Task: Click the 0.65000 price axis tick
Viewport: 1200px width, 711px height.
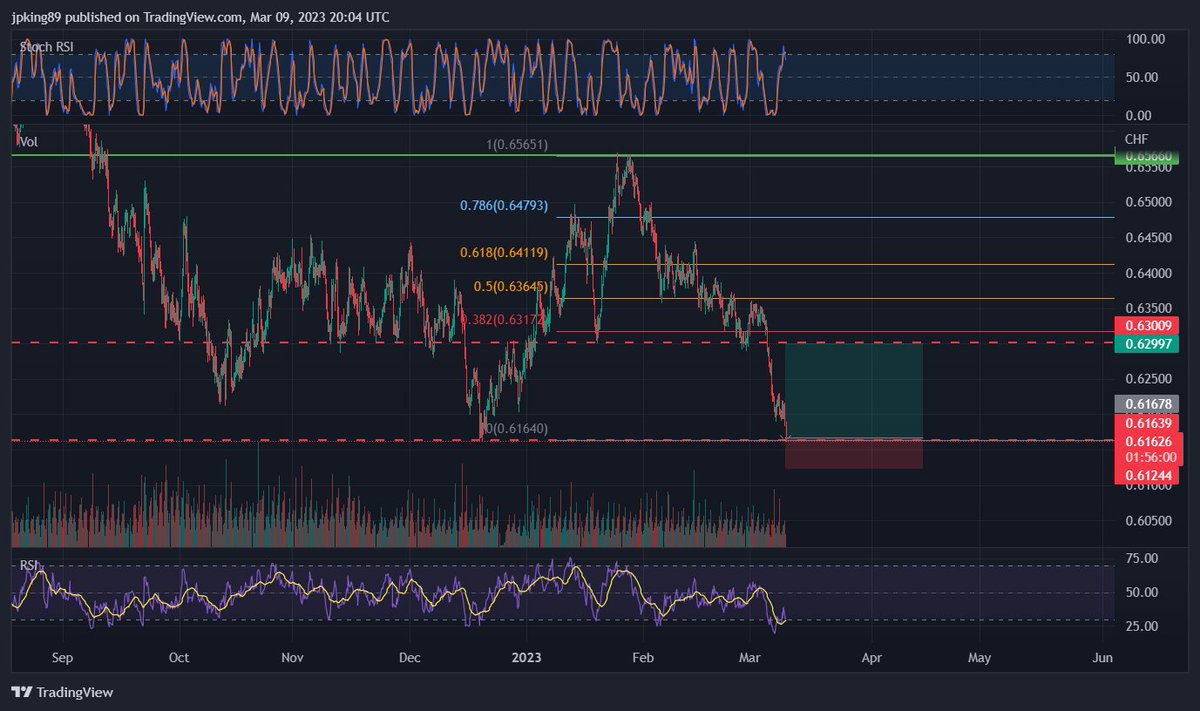Action: click(x=1149, y=203)
